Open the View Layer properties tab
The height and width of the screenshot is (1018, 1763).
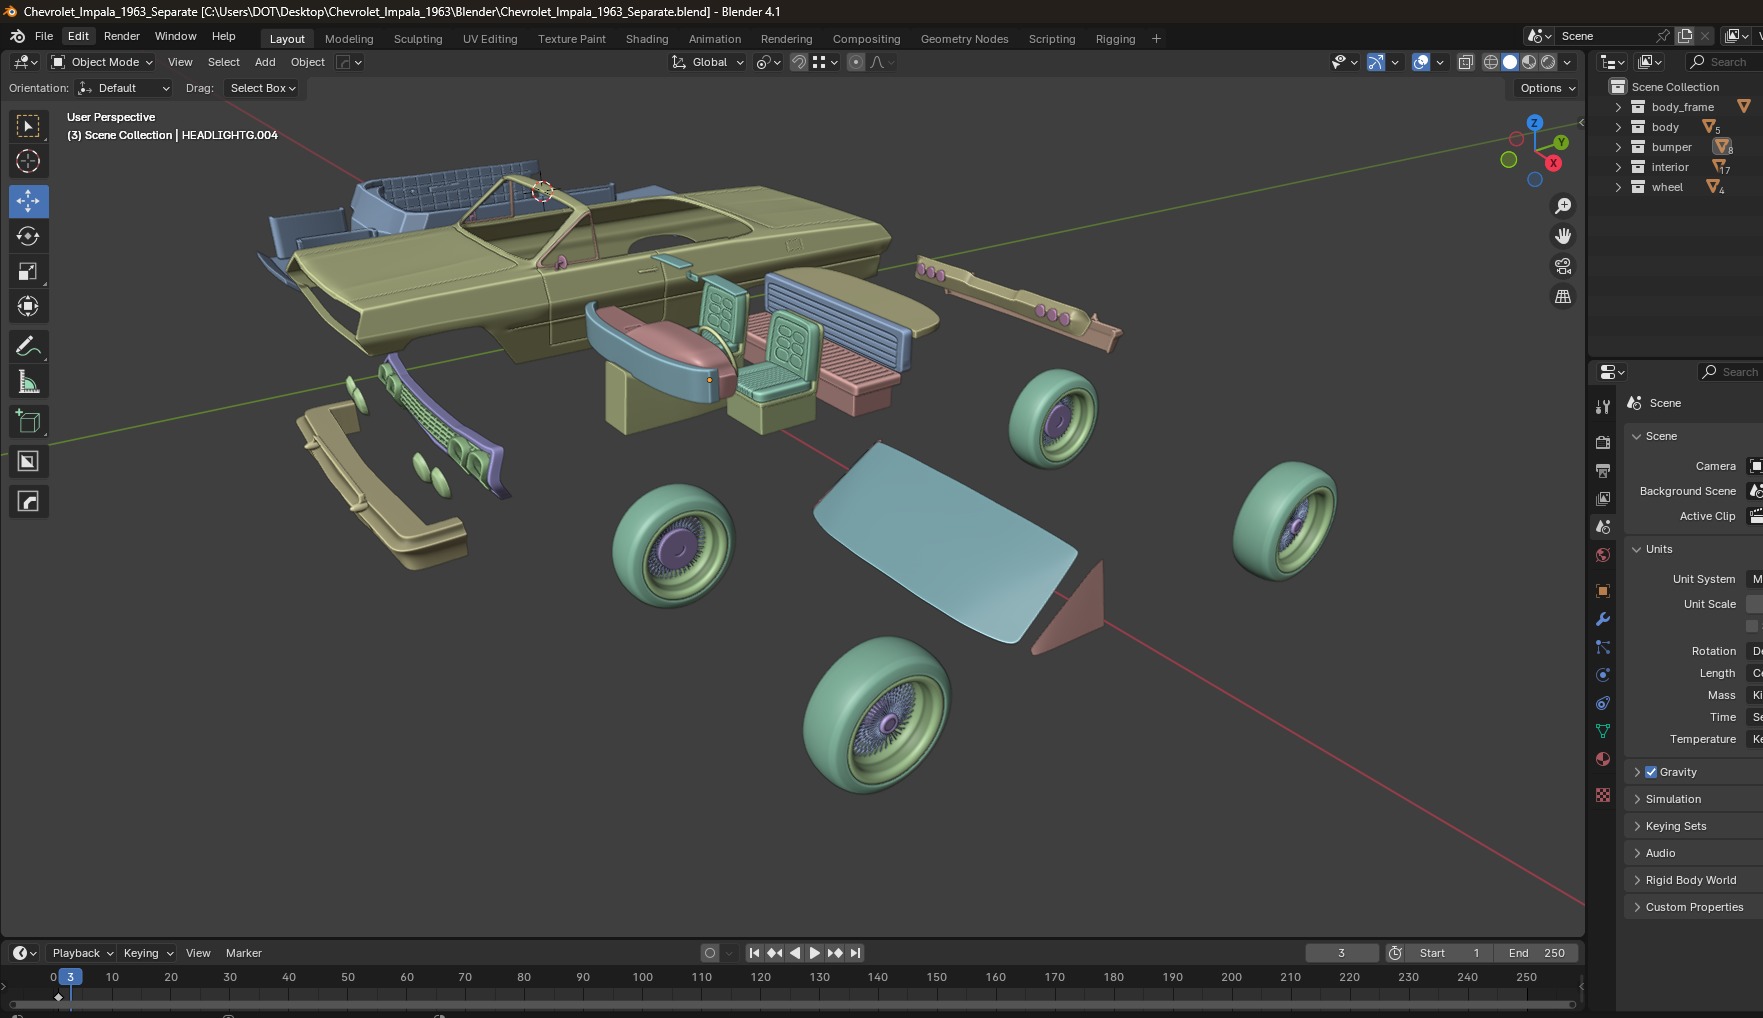point(1603,498)
